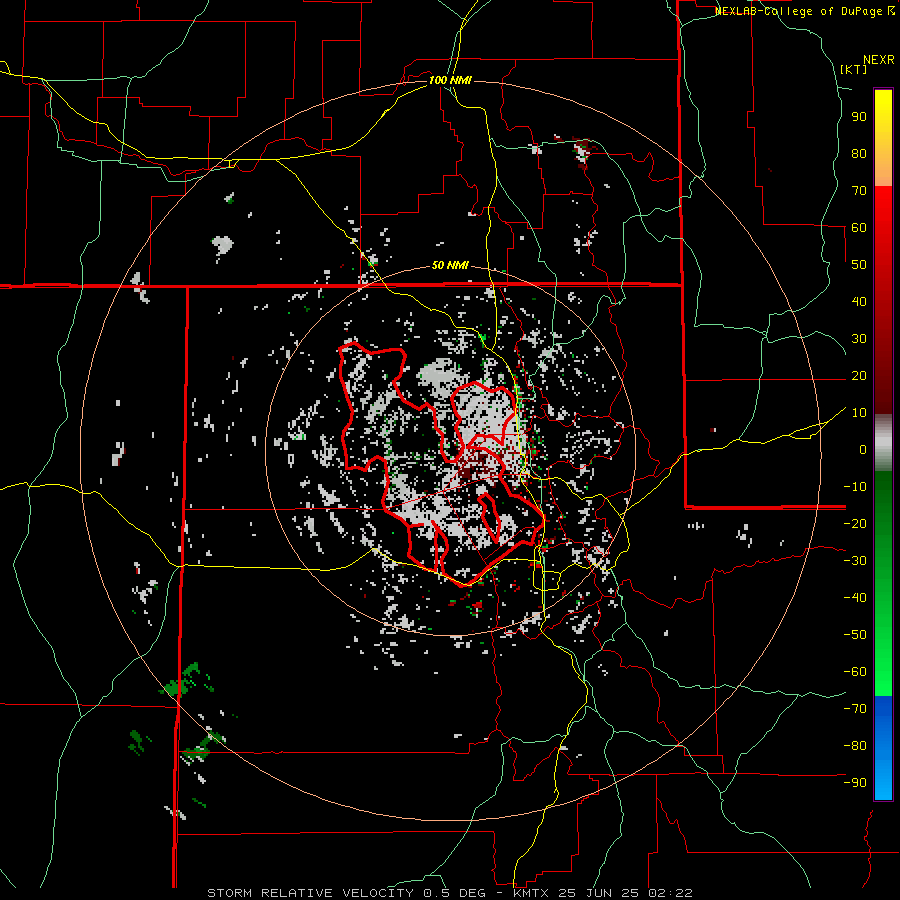Click the positive 40 scale label
Screen dimensions: 900x900
click(x=859, y=301)
